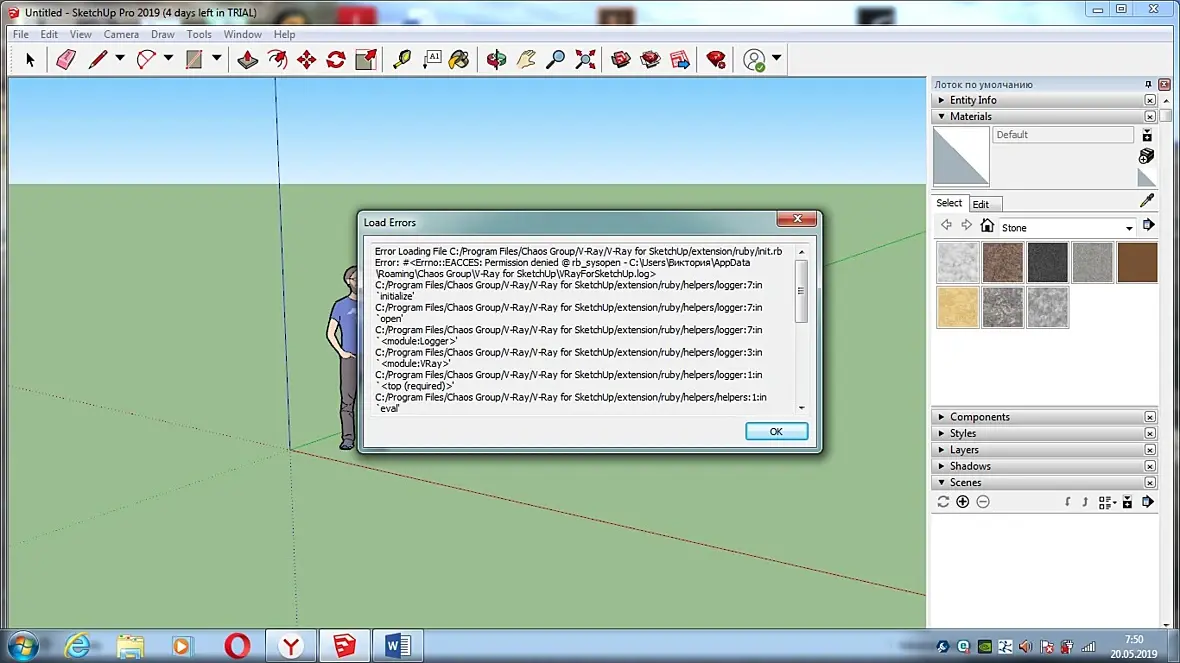Click the Windows Start button
This screenshot has width=1180, height=663.
(23, 646)
